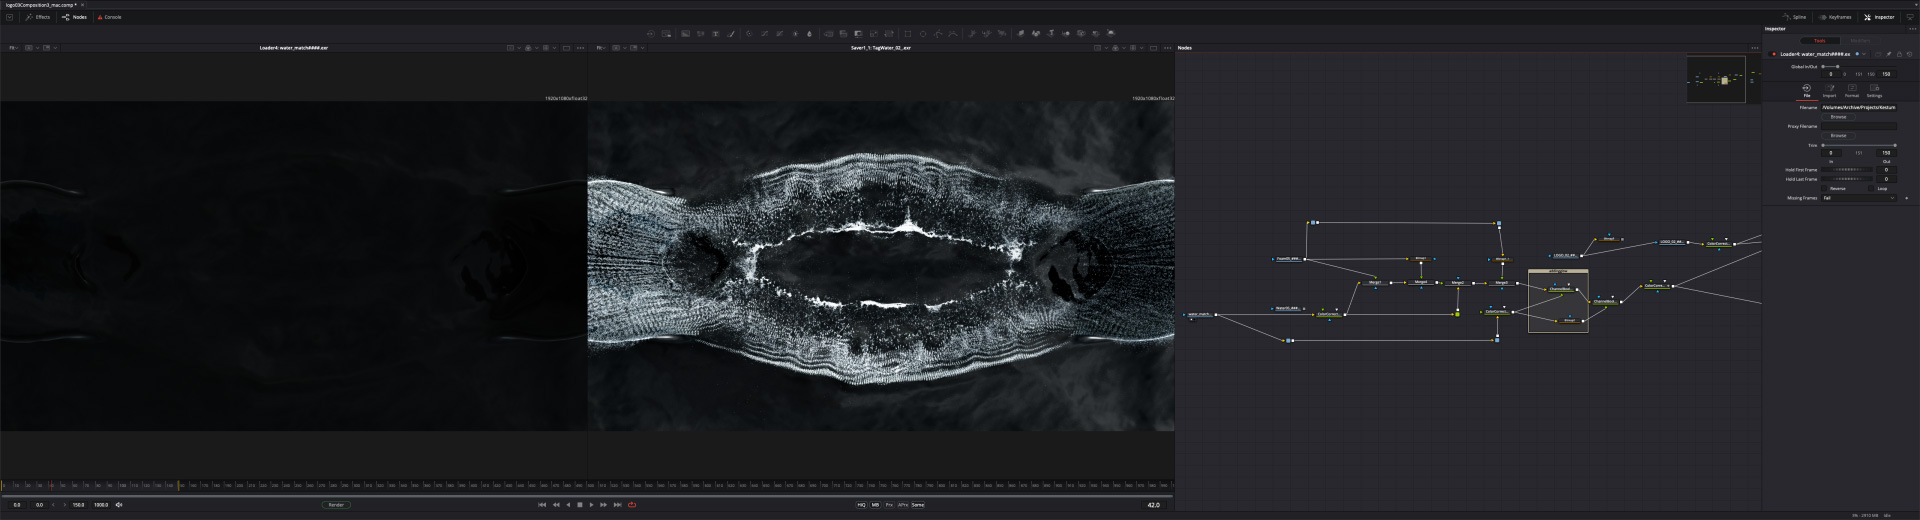Toggle APrx auto proxy mode
Screen dimensions: 1920x520
(903, 505)
